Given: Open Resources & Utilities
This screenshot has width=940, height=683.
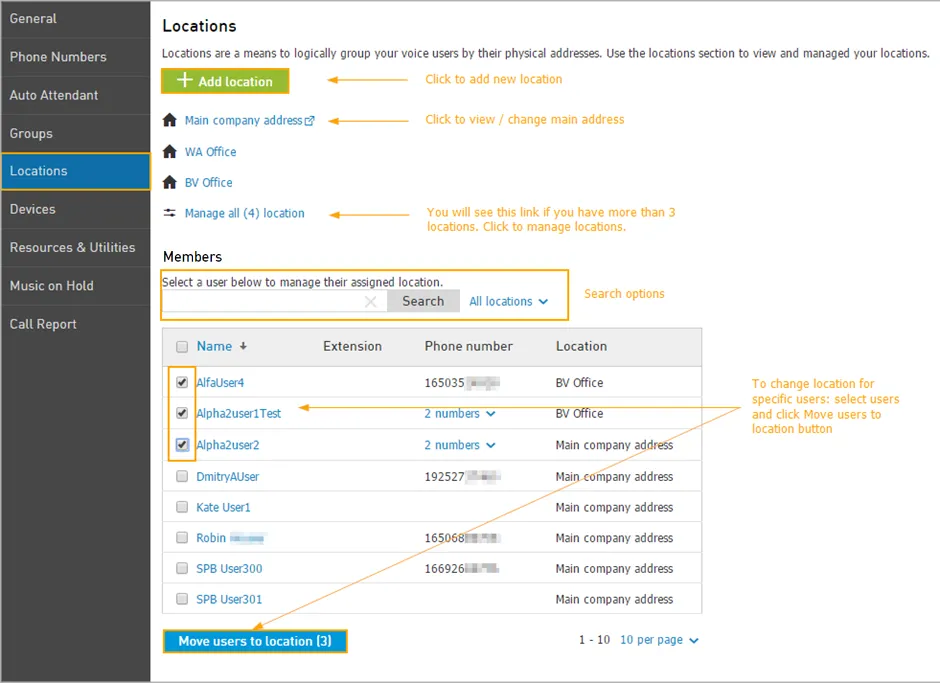Looking at the screenshot, I should click(76, 248).
